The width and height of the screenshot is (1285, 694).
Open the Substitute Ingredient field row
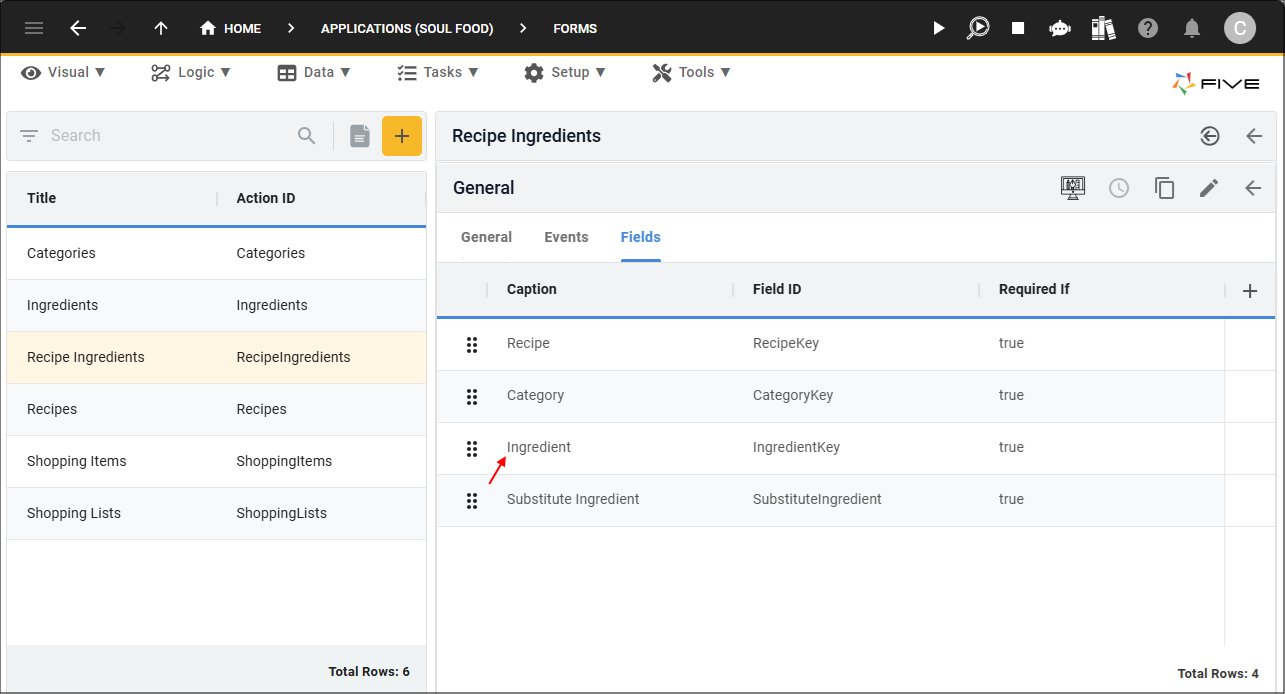(830, 500)
